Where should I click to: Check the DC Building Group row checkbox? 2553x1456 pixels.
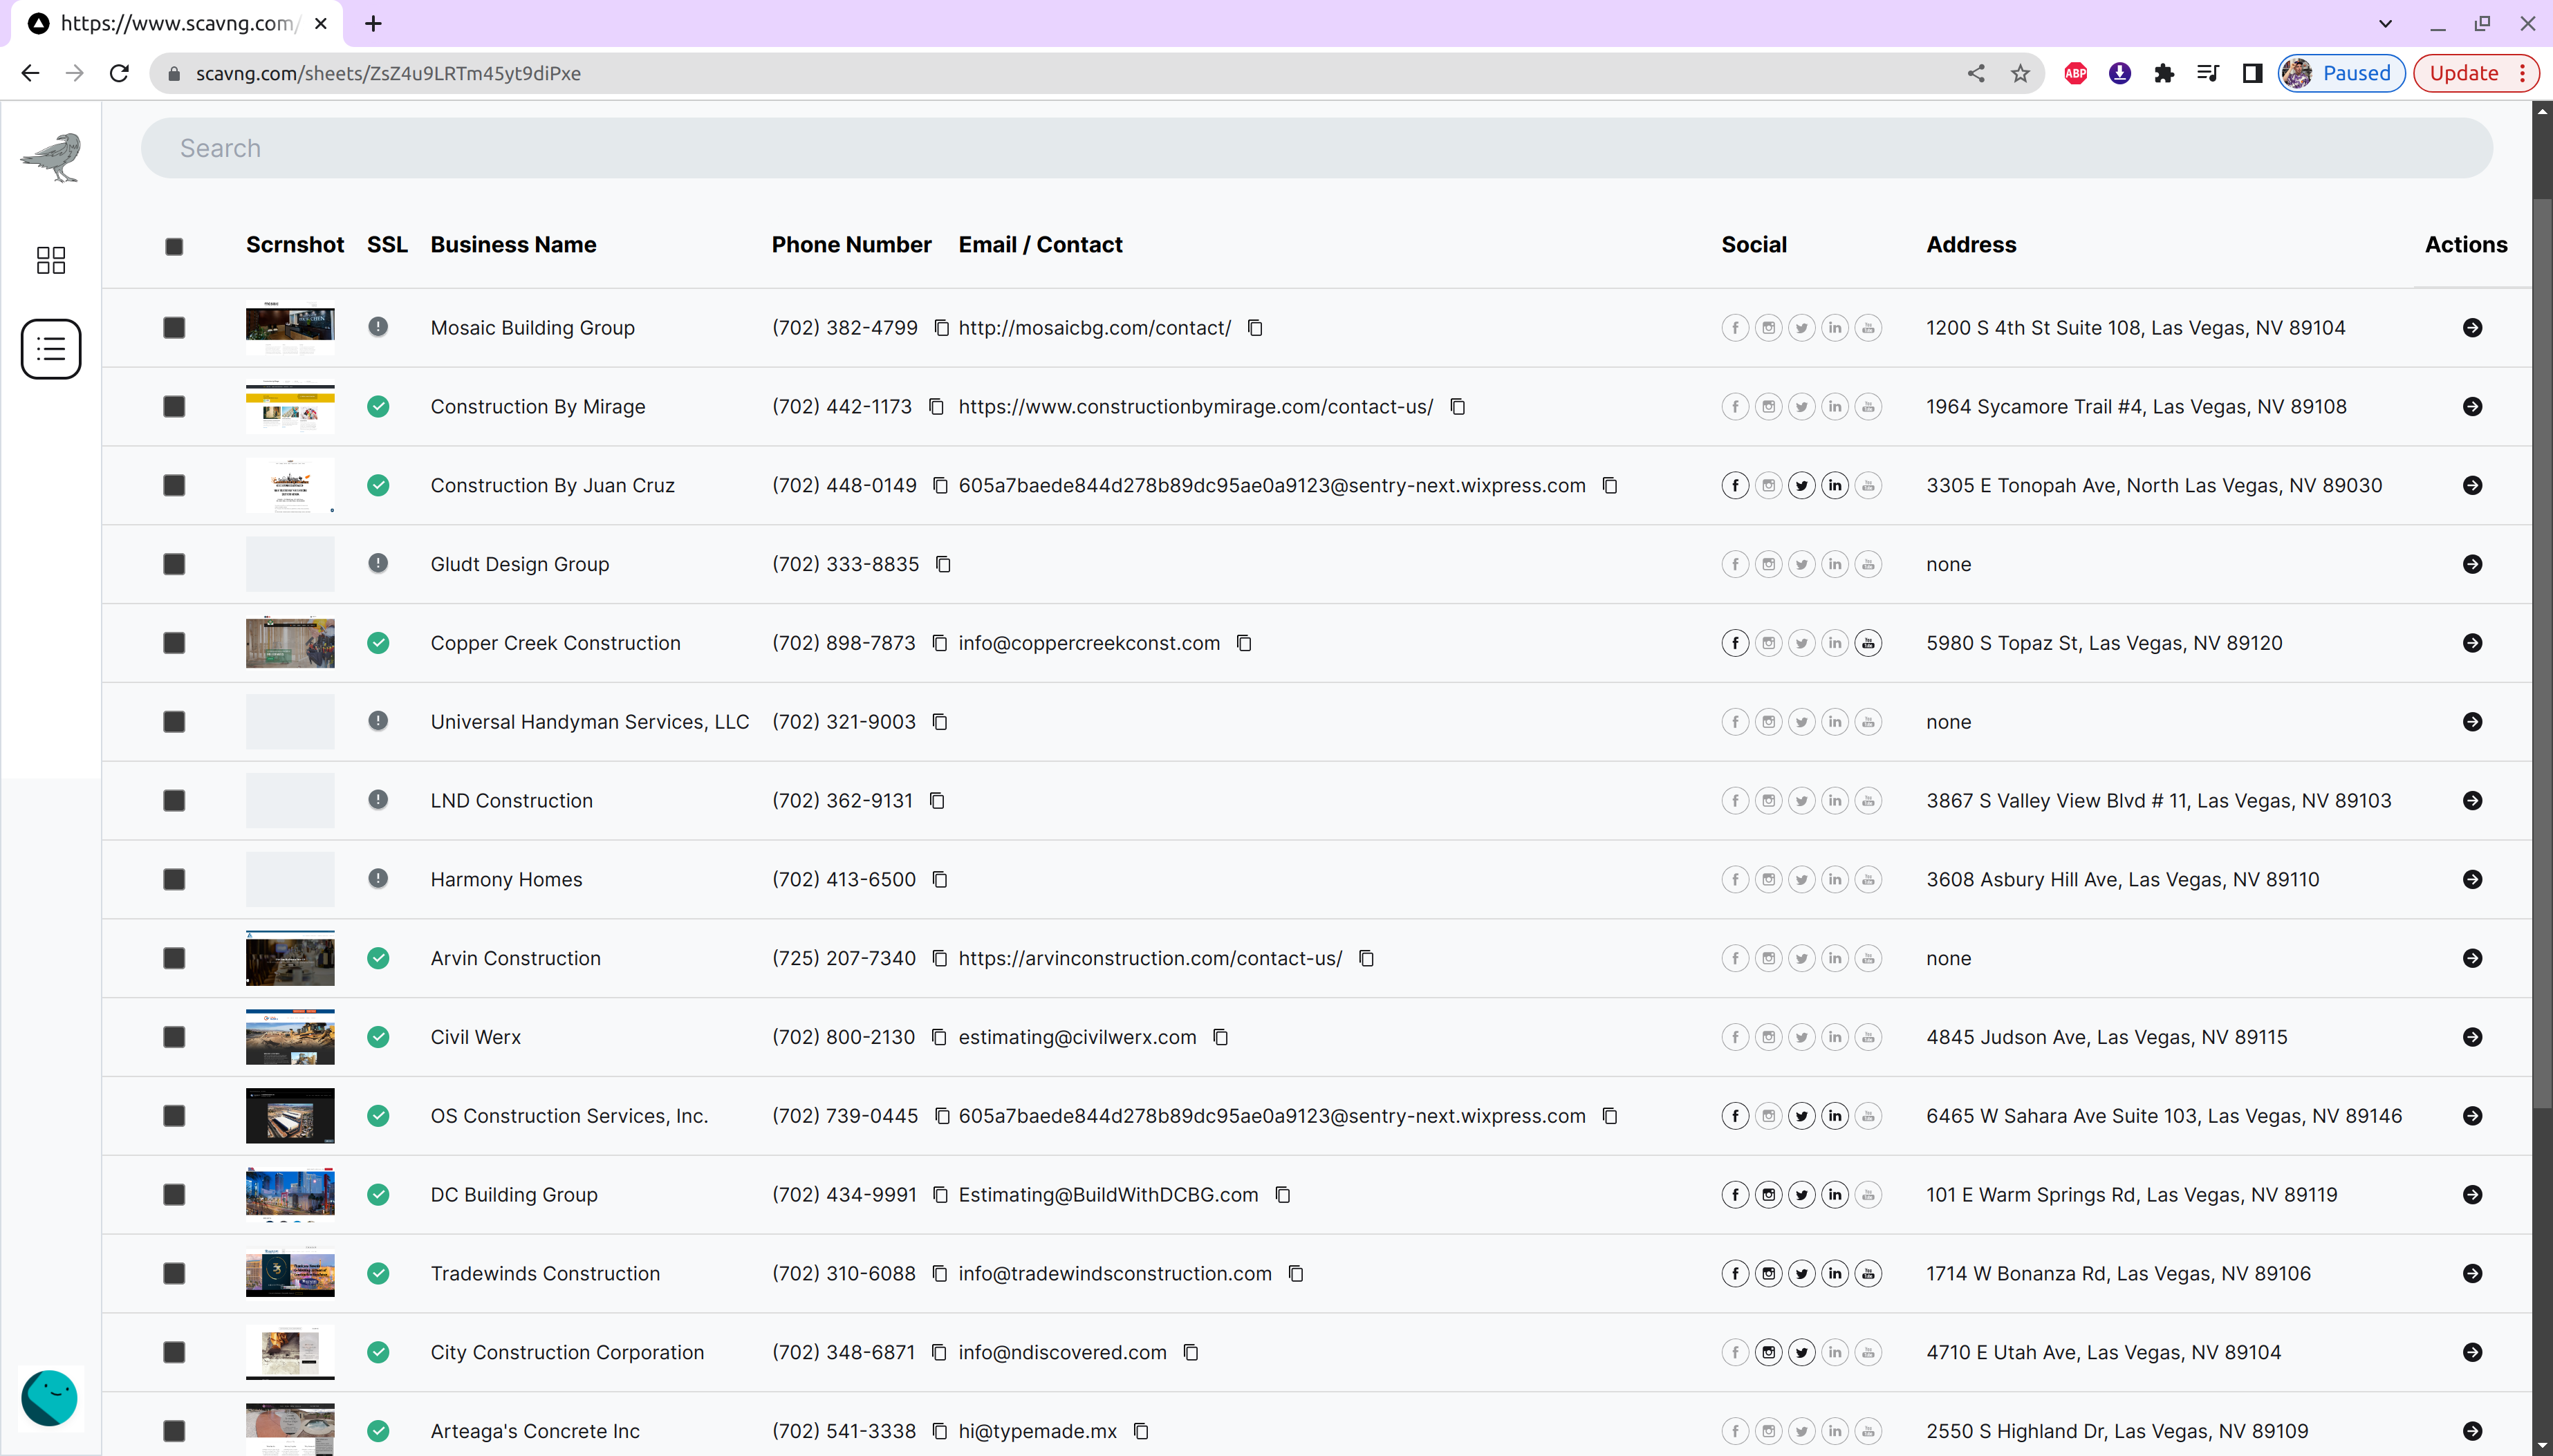pyautogui.click(x=174, y=1194)
